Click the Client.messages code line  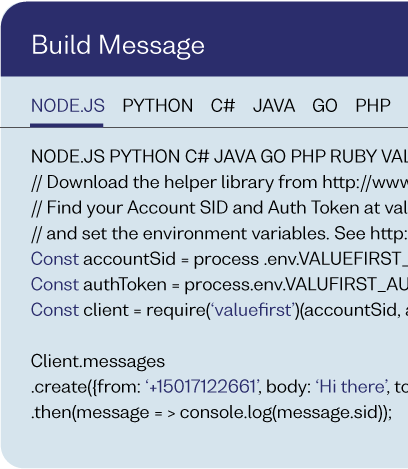coord(98,362)
